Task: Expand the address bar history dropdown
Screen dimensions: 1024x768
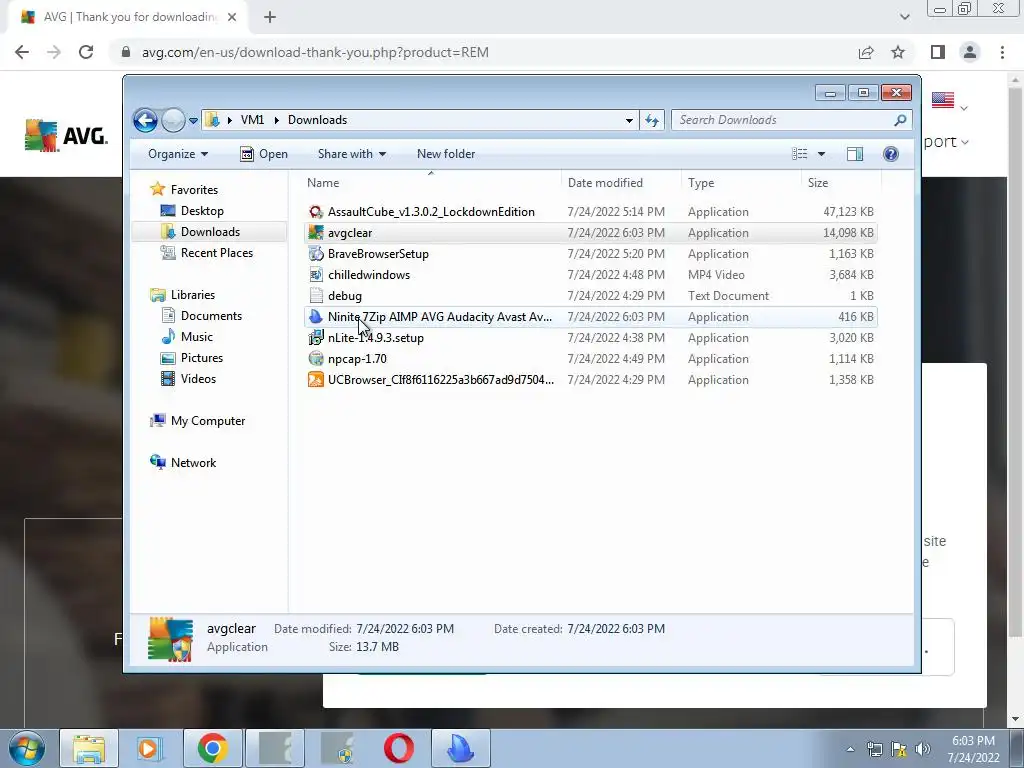Action: (629, 120)
